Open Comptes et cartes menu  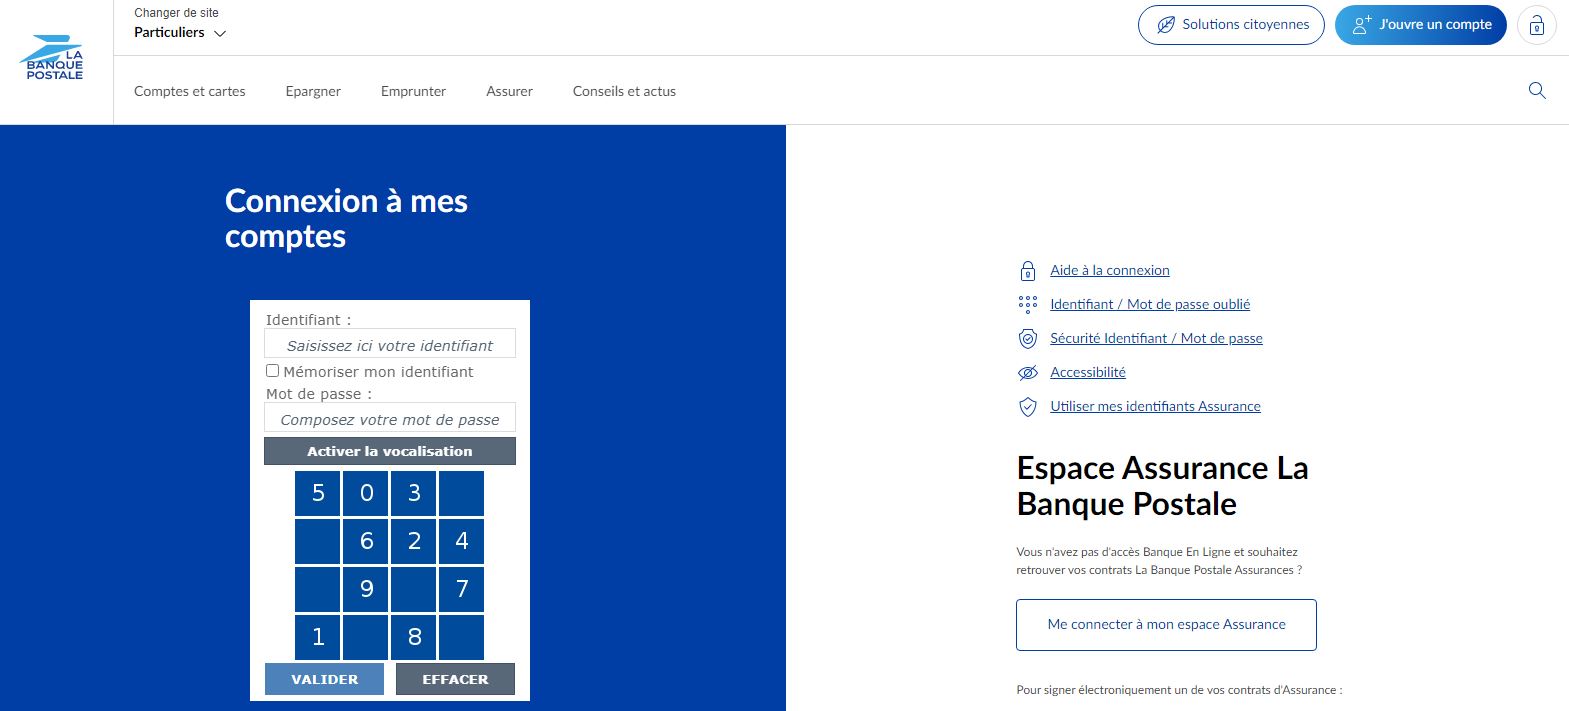[190, 91]
